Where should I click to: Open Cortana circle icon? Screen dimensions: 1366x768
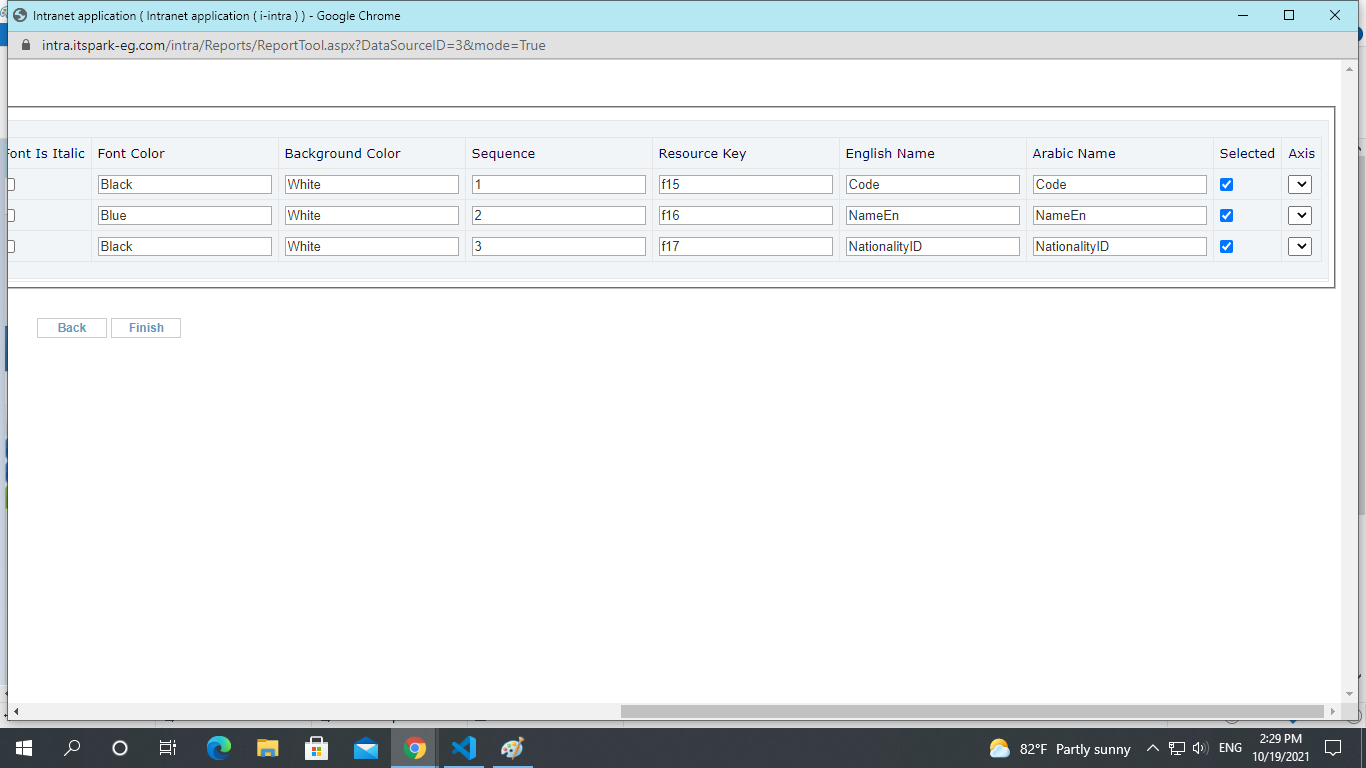(120, 748)
